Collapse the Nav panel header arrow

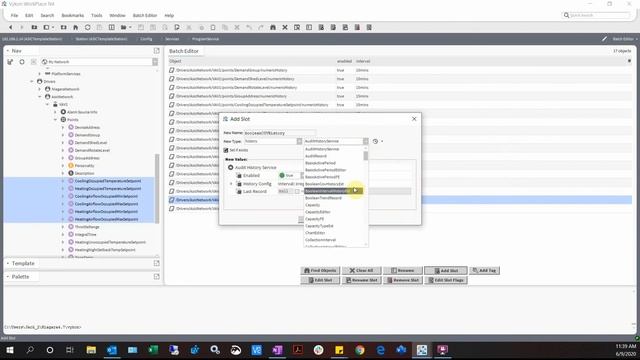[x=7, y=51]
